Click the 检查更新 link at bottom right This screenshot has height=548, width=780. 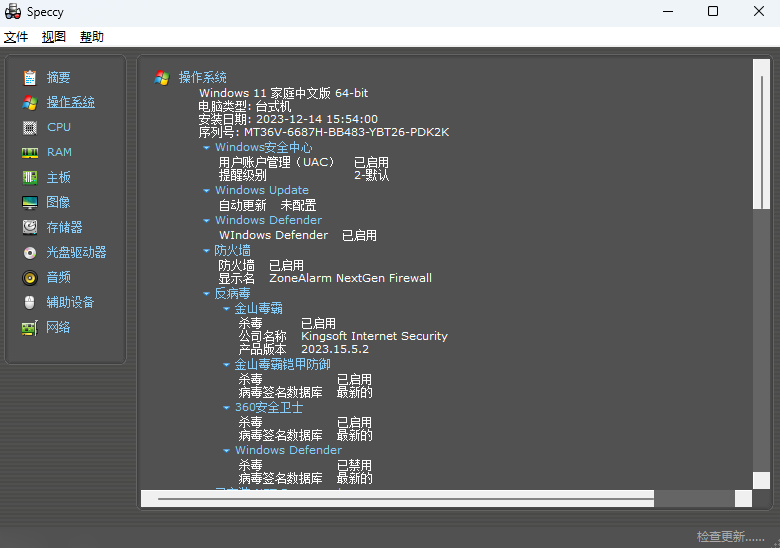click(730, 537)
